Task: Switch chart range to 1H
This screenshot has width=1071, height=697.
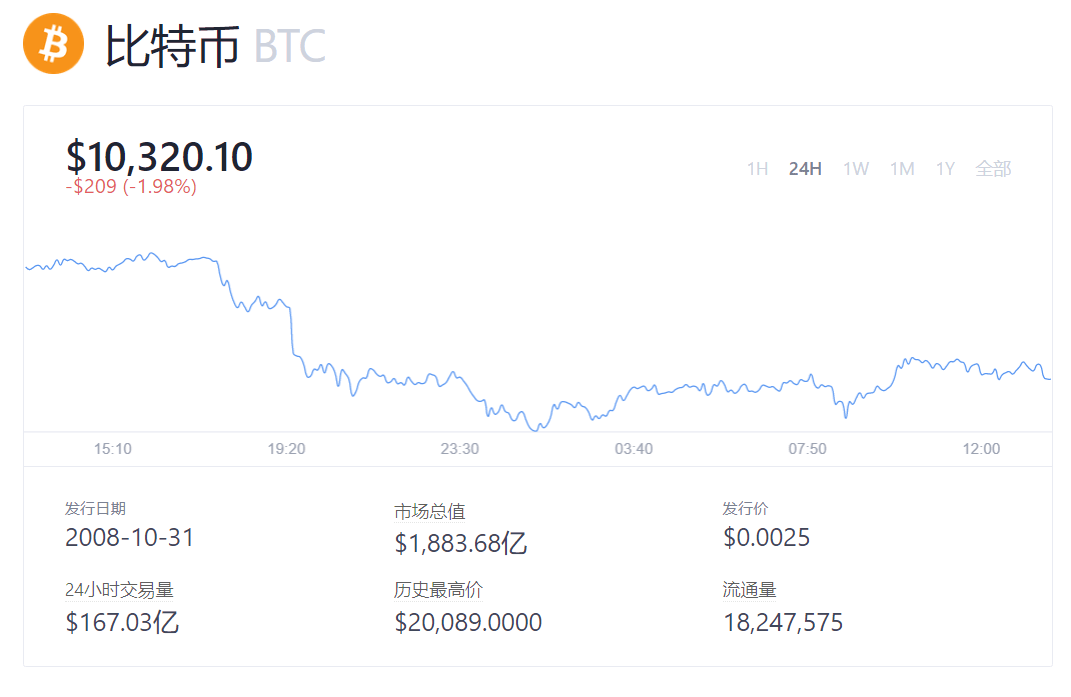Action: [757, 169]
